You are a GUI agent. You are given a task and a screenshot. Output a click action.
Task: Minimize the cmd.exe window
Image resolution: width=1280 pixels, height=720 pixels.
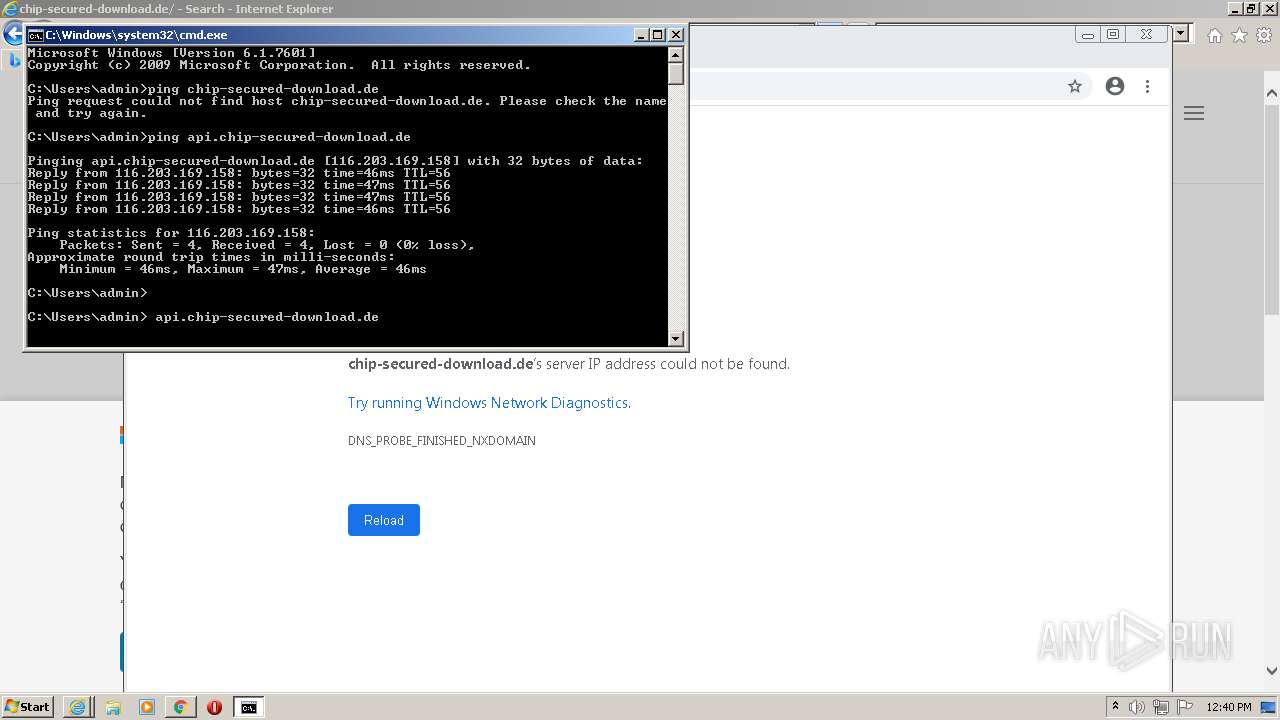[x=641, y=35]
